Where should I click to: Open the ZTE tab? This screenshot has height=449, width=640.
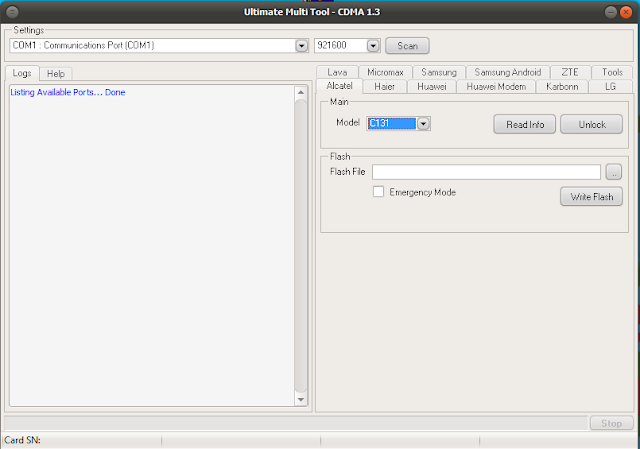pyautogui.click(x=570, y=72)
